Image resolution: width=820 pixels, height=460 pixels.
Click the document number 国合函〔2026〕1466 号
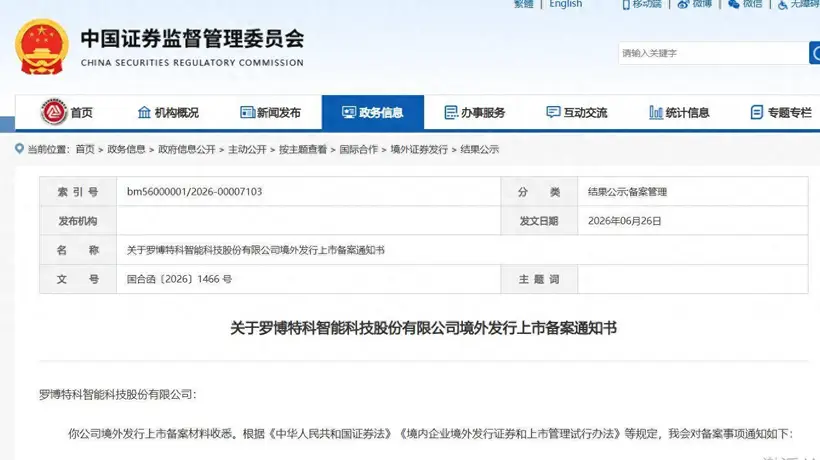(179, 279)
